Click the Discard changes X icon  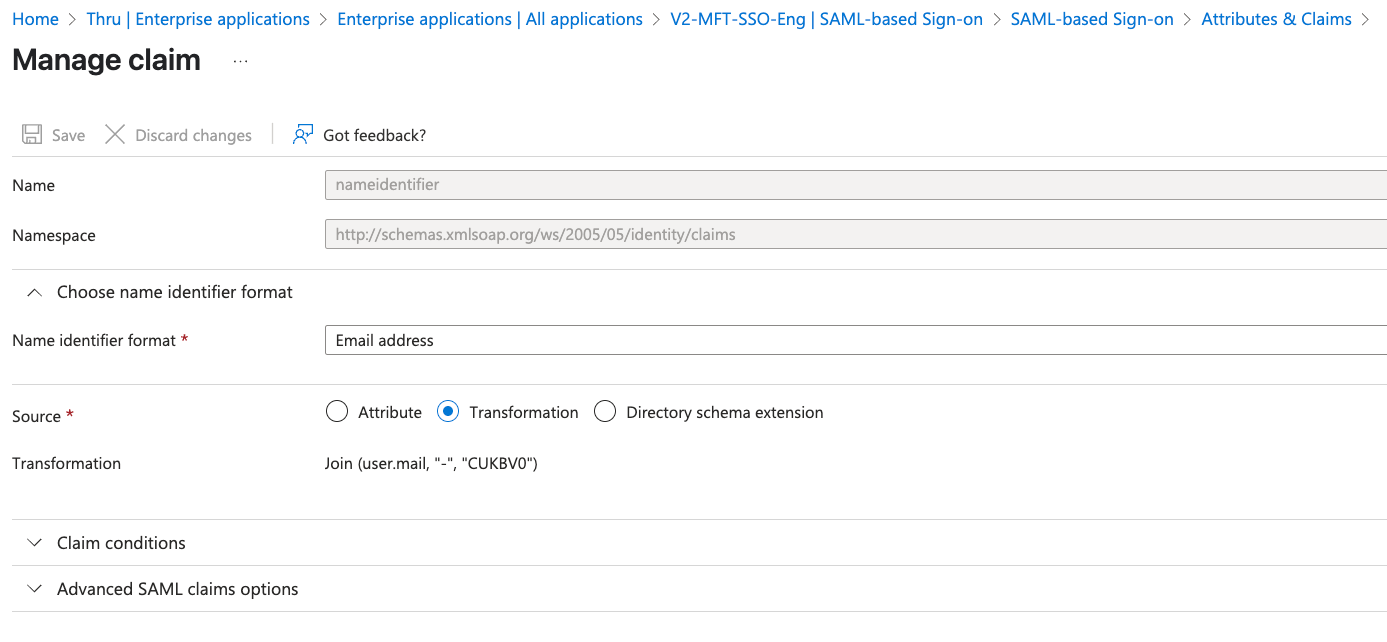115,135
